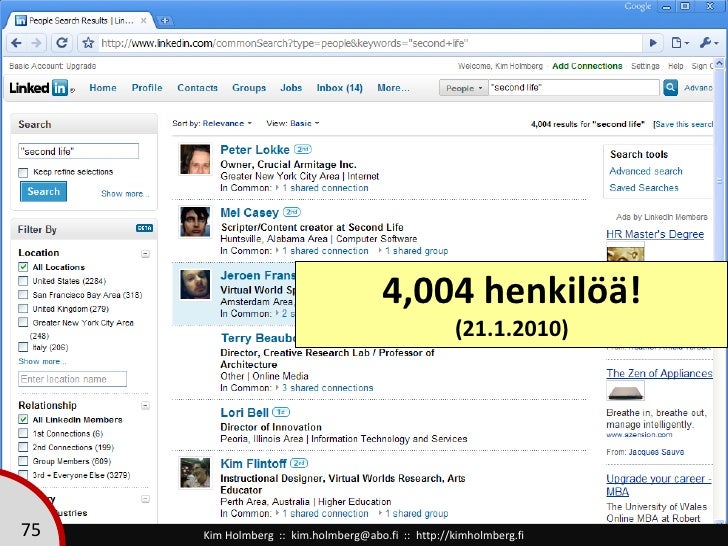Check Greater New York City Area filter
This screenshot has height=546, width=728.
tap(23, 322)
